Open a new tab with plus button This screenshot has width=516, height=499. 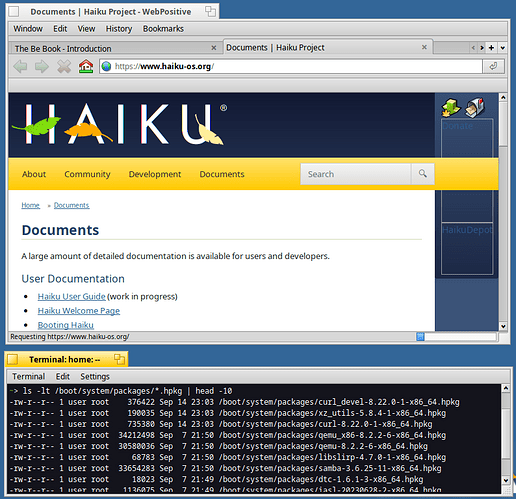click(491, 48)
